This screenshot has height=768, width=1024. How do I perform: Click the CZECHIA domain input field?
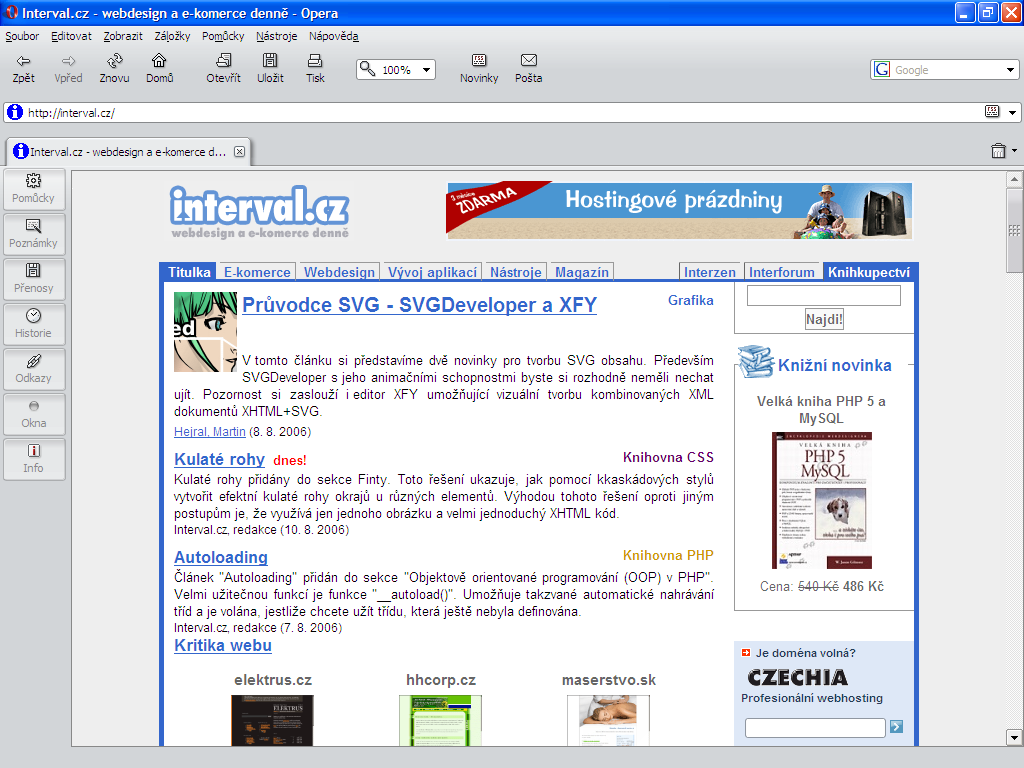point(815,728)
